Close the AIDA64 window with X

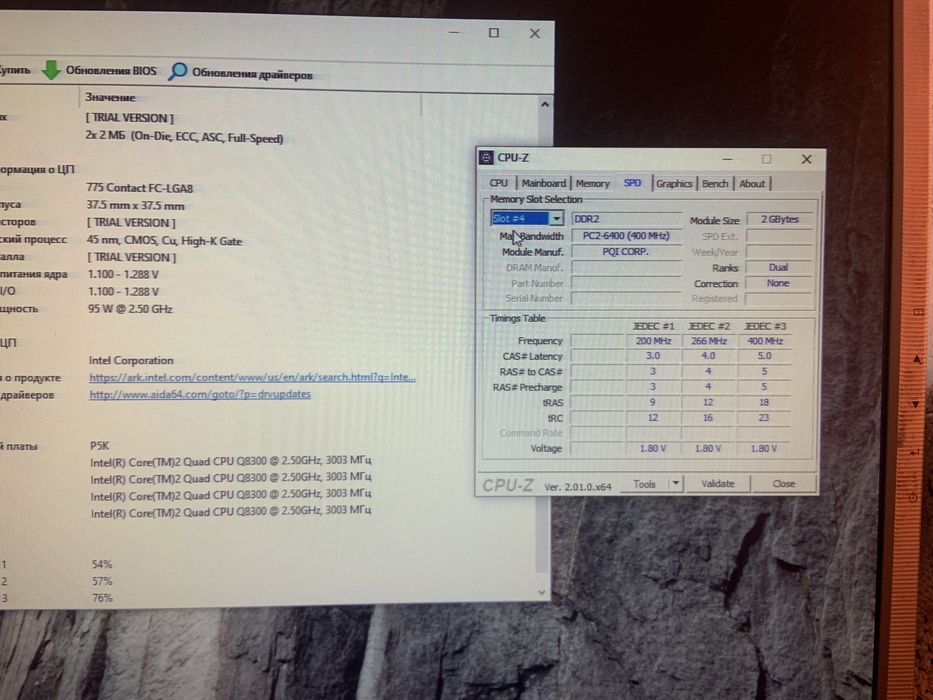(x=534, y=33)
